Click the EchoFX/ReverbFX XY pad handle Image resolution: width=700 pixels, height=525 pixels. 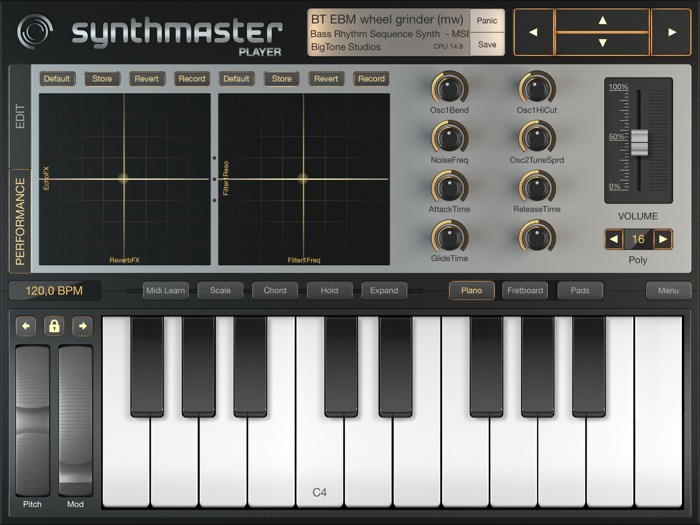pos(124,179)
